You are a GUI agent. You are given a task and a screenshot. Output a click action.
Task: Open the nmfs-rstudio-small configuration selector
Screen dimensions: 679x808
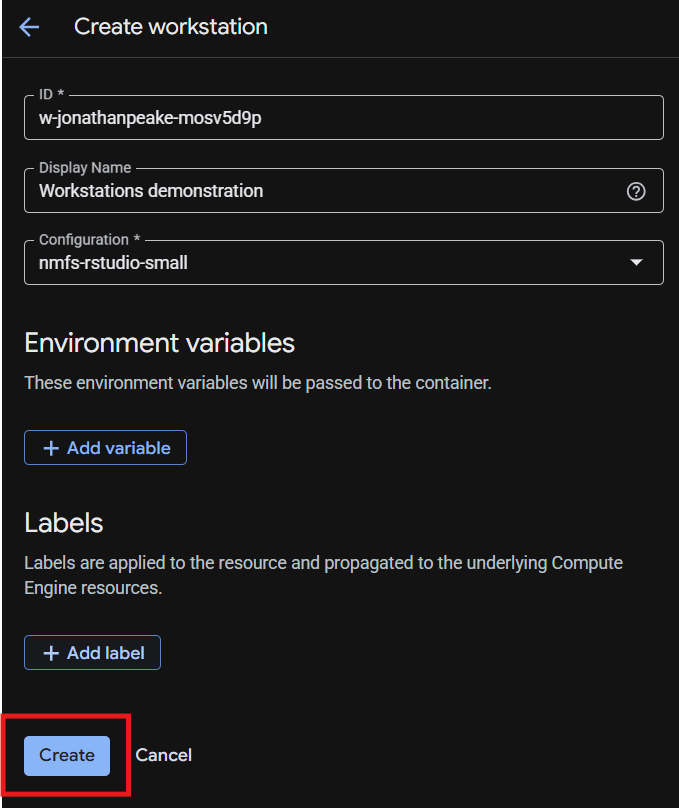[344, 262]
